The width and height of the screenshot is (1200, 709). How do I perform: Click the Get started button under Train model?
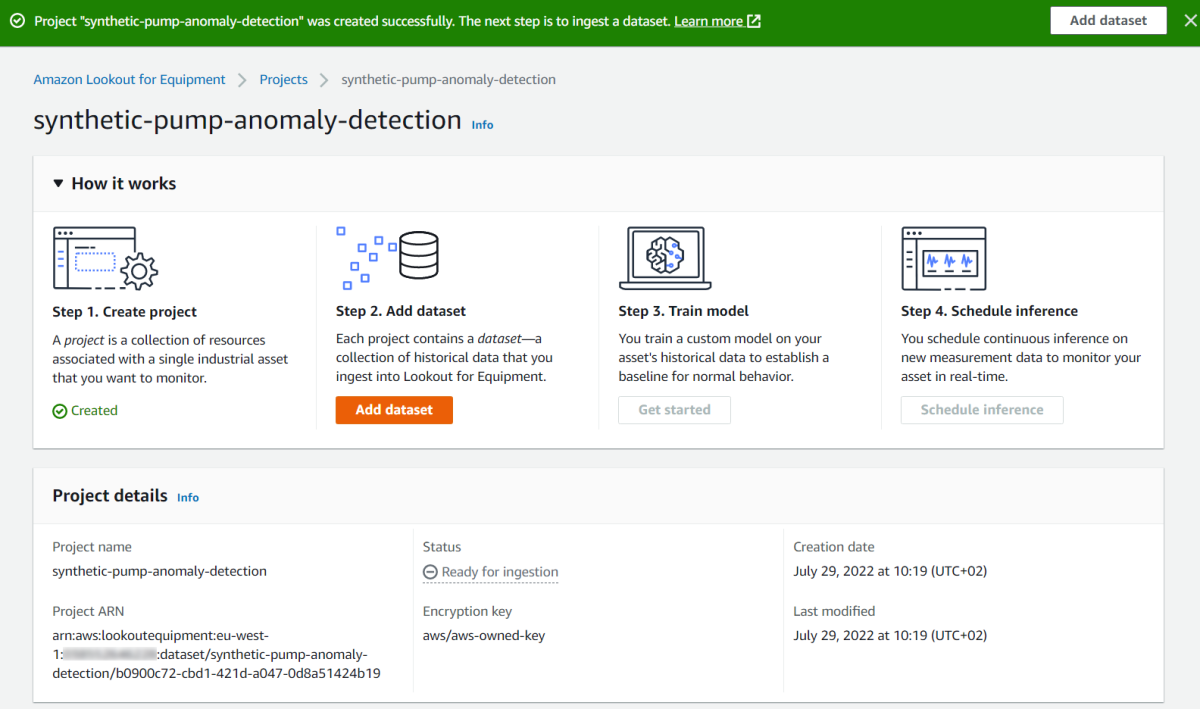pos(674,410)
